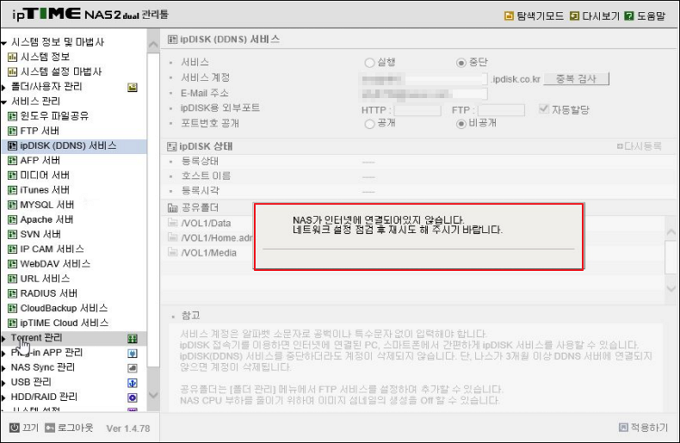The height and width of the screenshot is (443, 680).
Task: Click the HTTP port input field
Action: (x=417, y=110)
